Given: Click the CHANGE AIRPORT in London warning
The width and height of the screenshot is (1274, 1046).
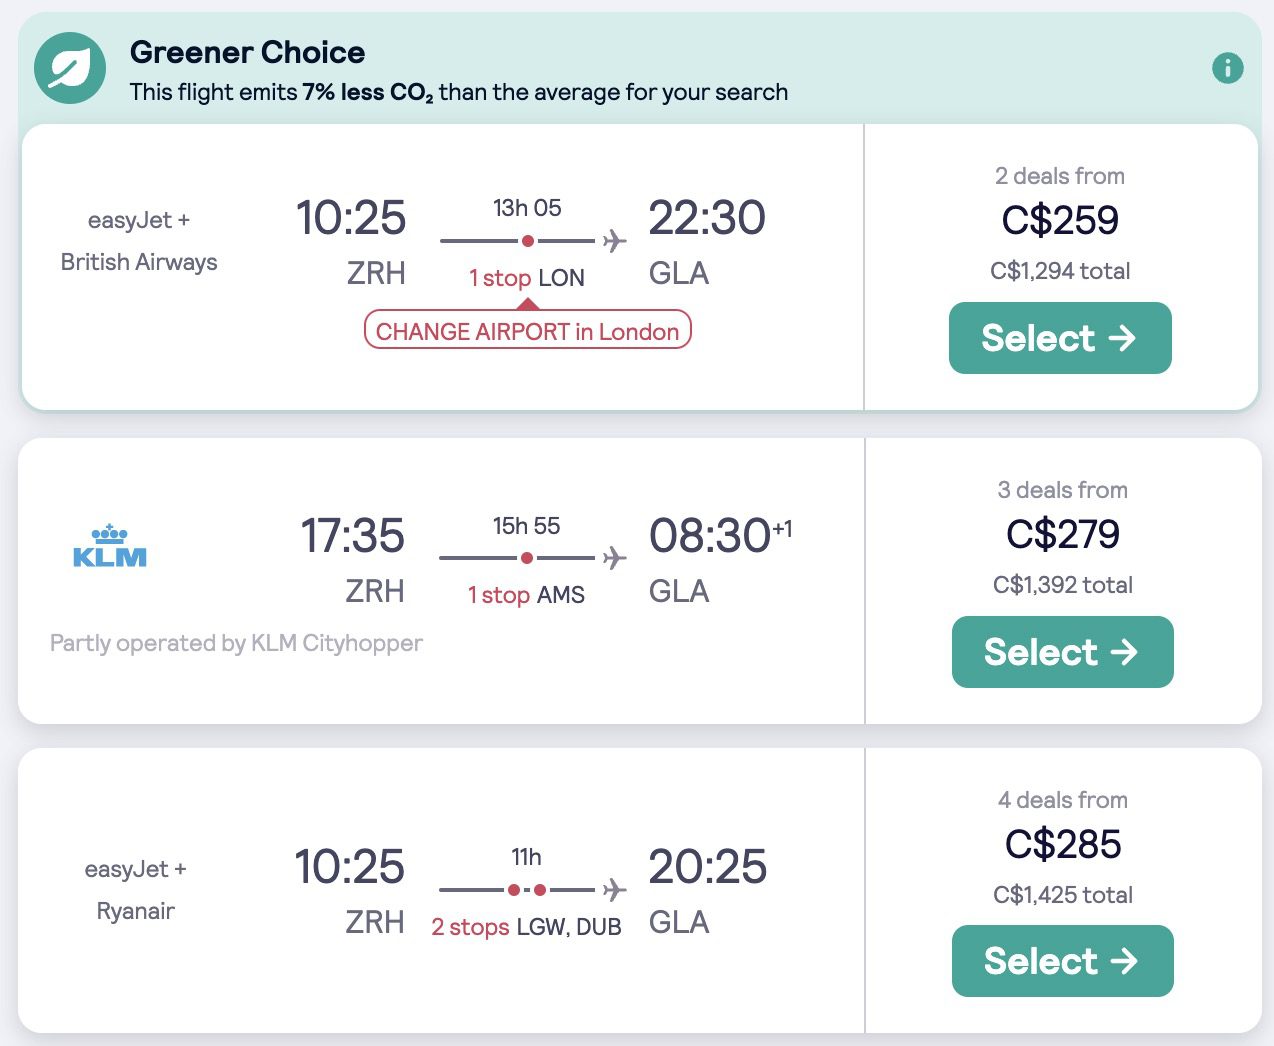Looking at the screenshot, I should (528, 331).
